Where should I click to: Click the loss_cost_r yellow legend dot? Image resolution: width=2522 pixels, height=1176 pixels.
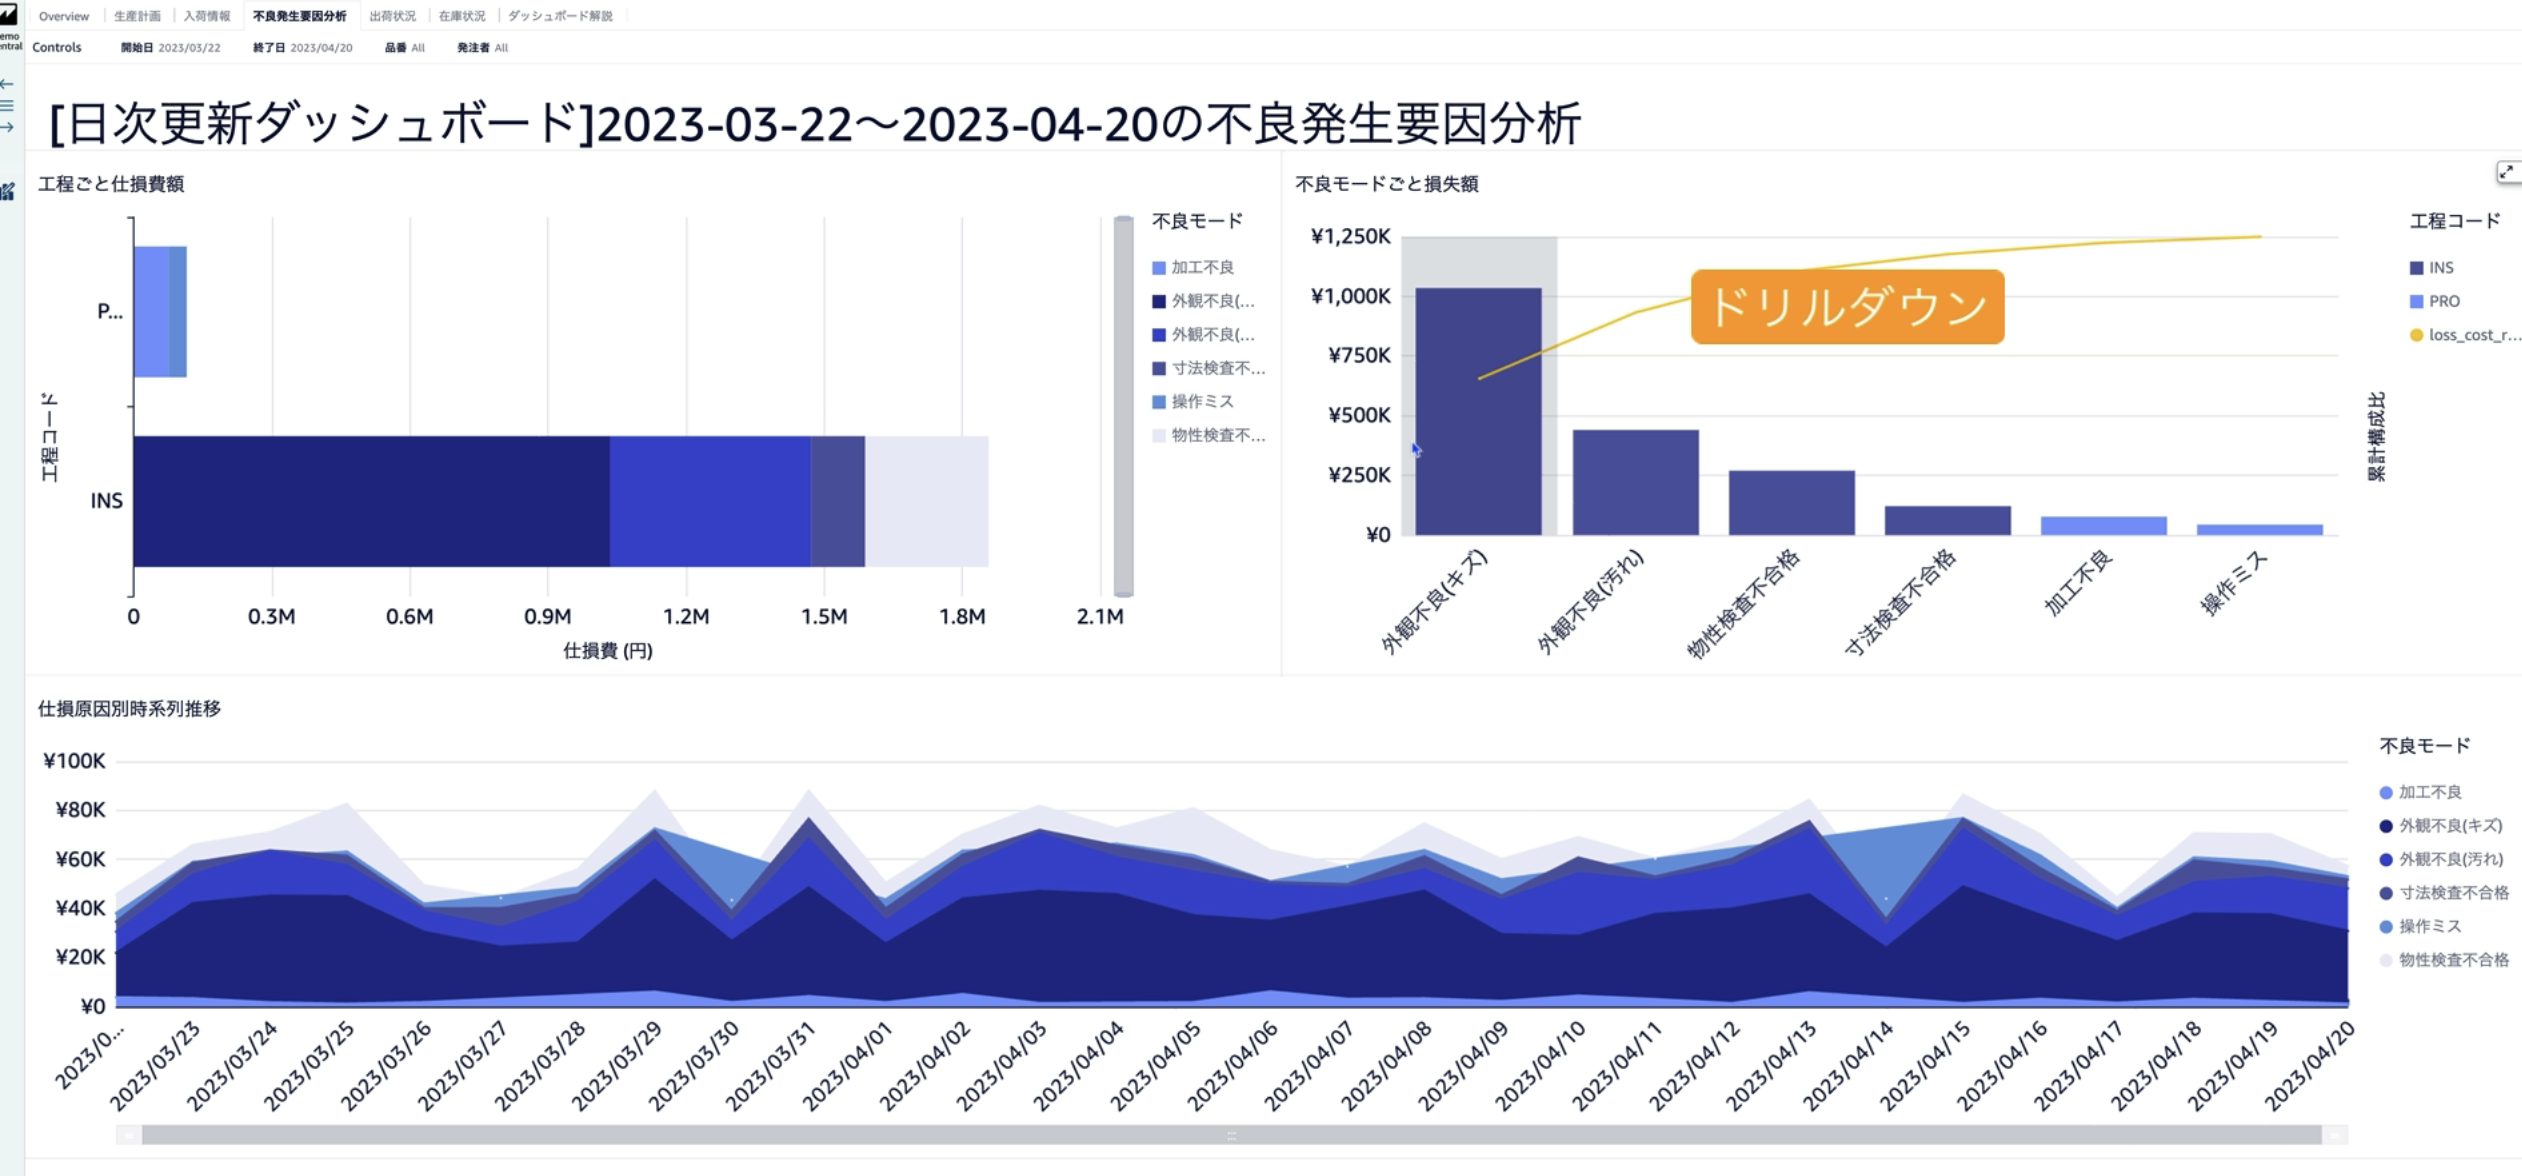[2416, 335]
